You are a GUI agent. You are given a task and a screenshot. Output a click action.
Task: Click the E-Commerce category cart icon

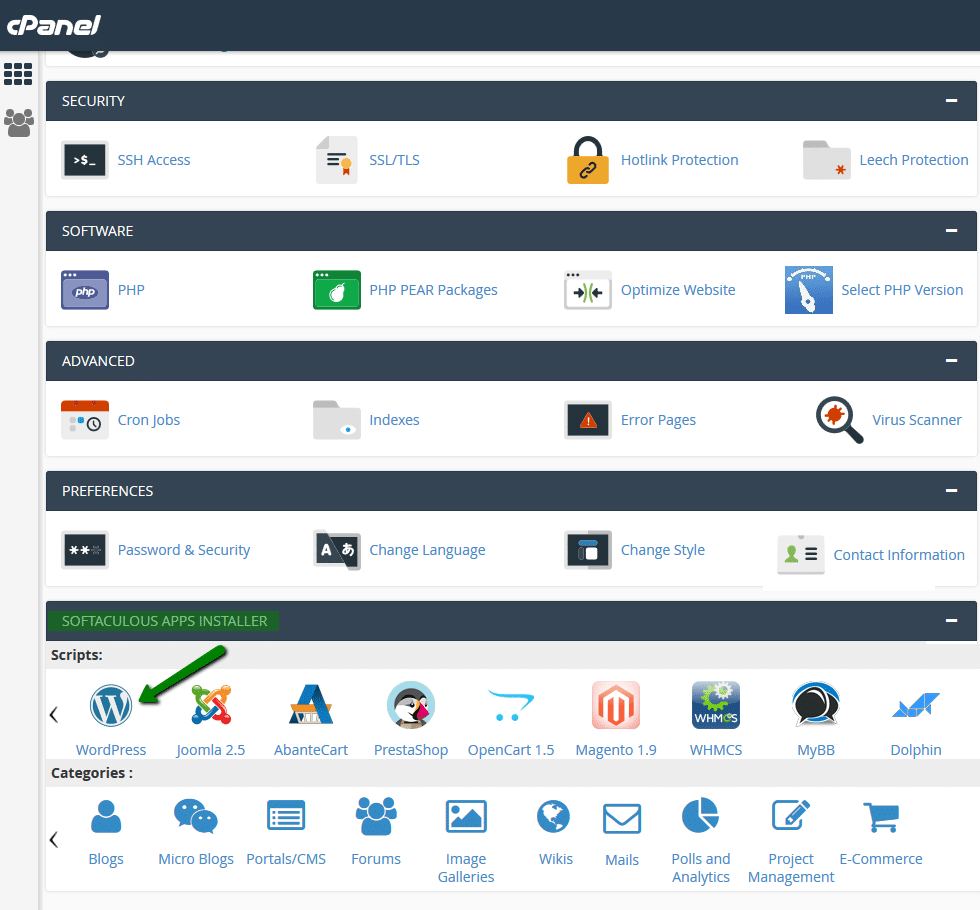click(x=881, y=816)
